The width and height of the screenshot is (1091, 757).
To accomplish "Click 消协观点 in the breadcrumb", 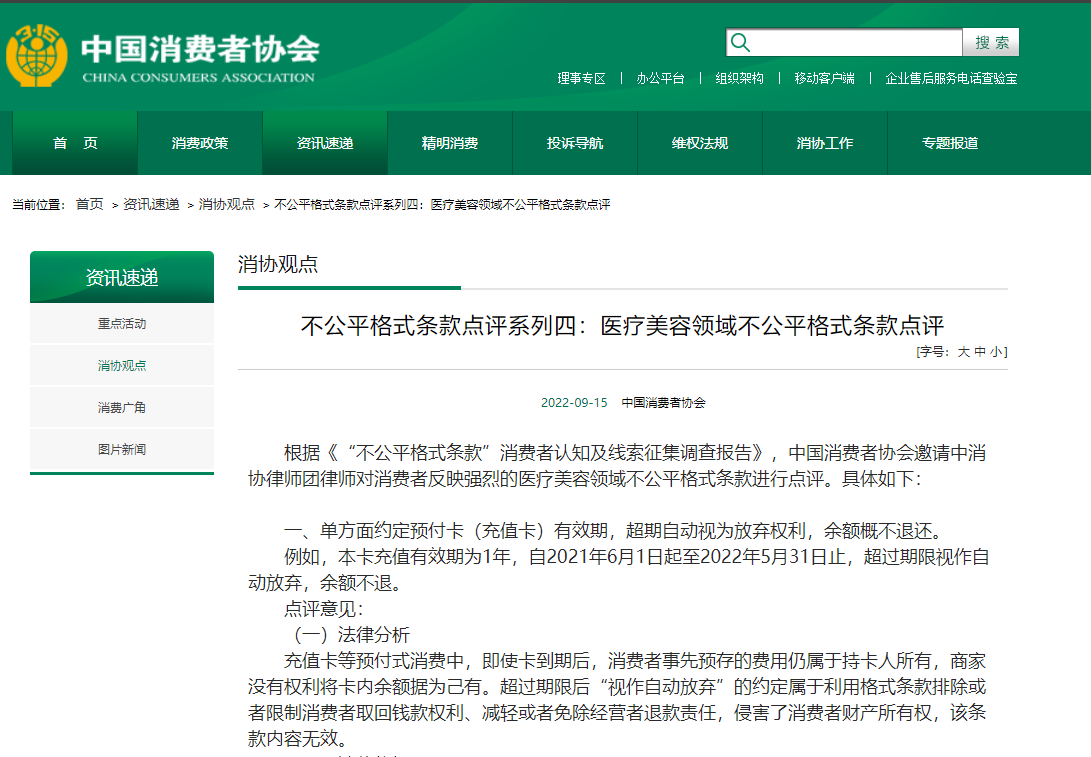I will [227, 204].
